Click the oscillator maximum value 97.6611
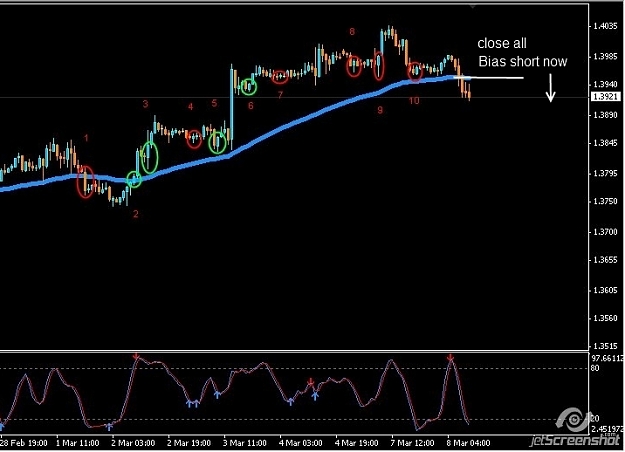625x452 pixels. [x=607, y=358]
